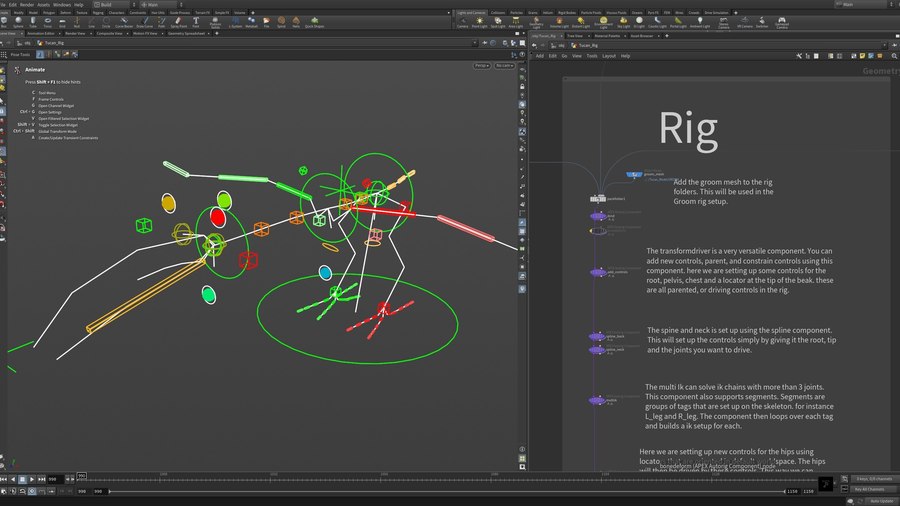Click the stop playback button
Viewport: 900px width, 506px height.
[22, 479]
